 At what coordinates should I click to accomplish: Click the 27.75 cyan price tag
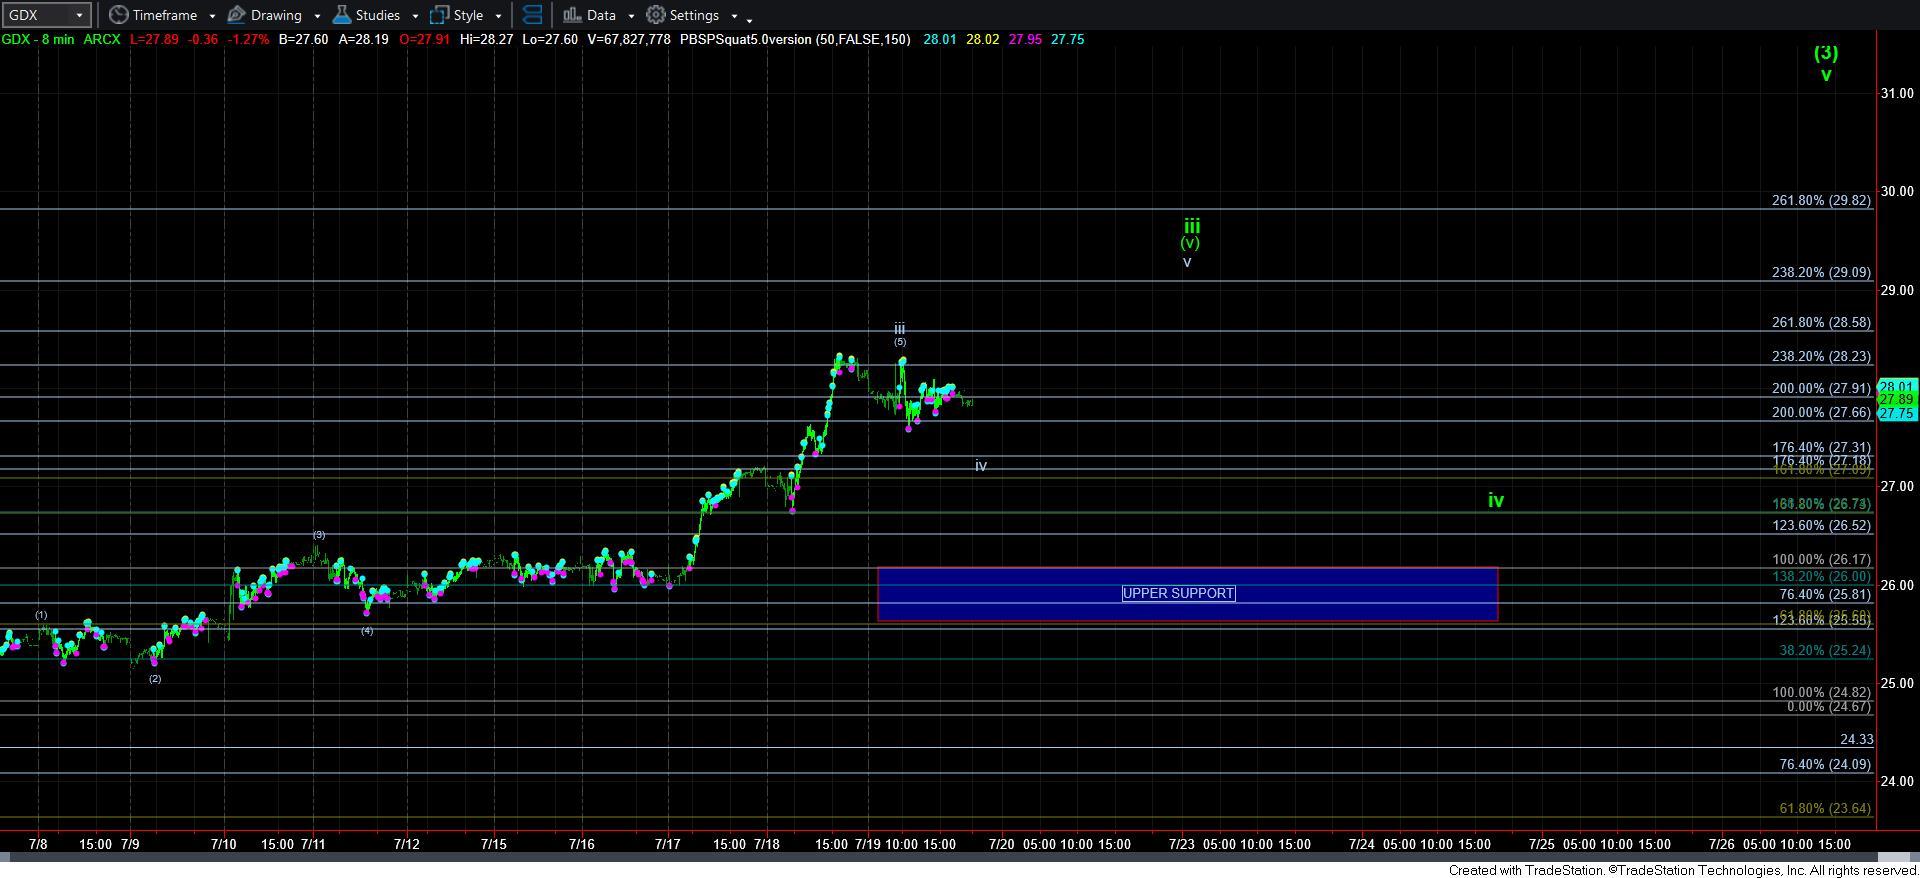coord(1897,413)
